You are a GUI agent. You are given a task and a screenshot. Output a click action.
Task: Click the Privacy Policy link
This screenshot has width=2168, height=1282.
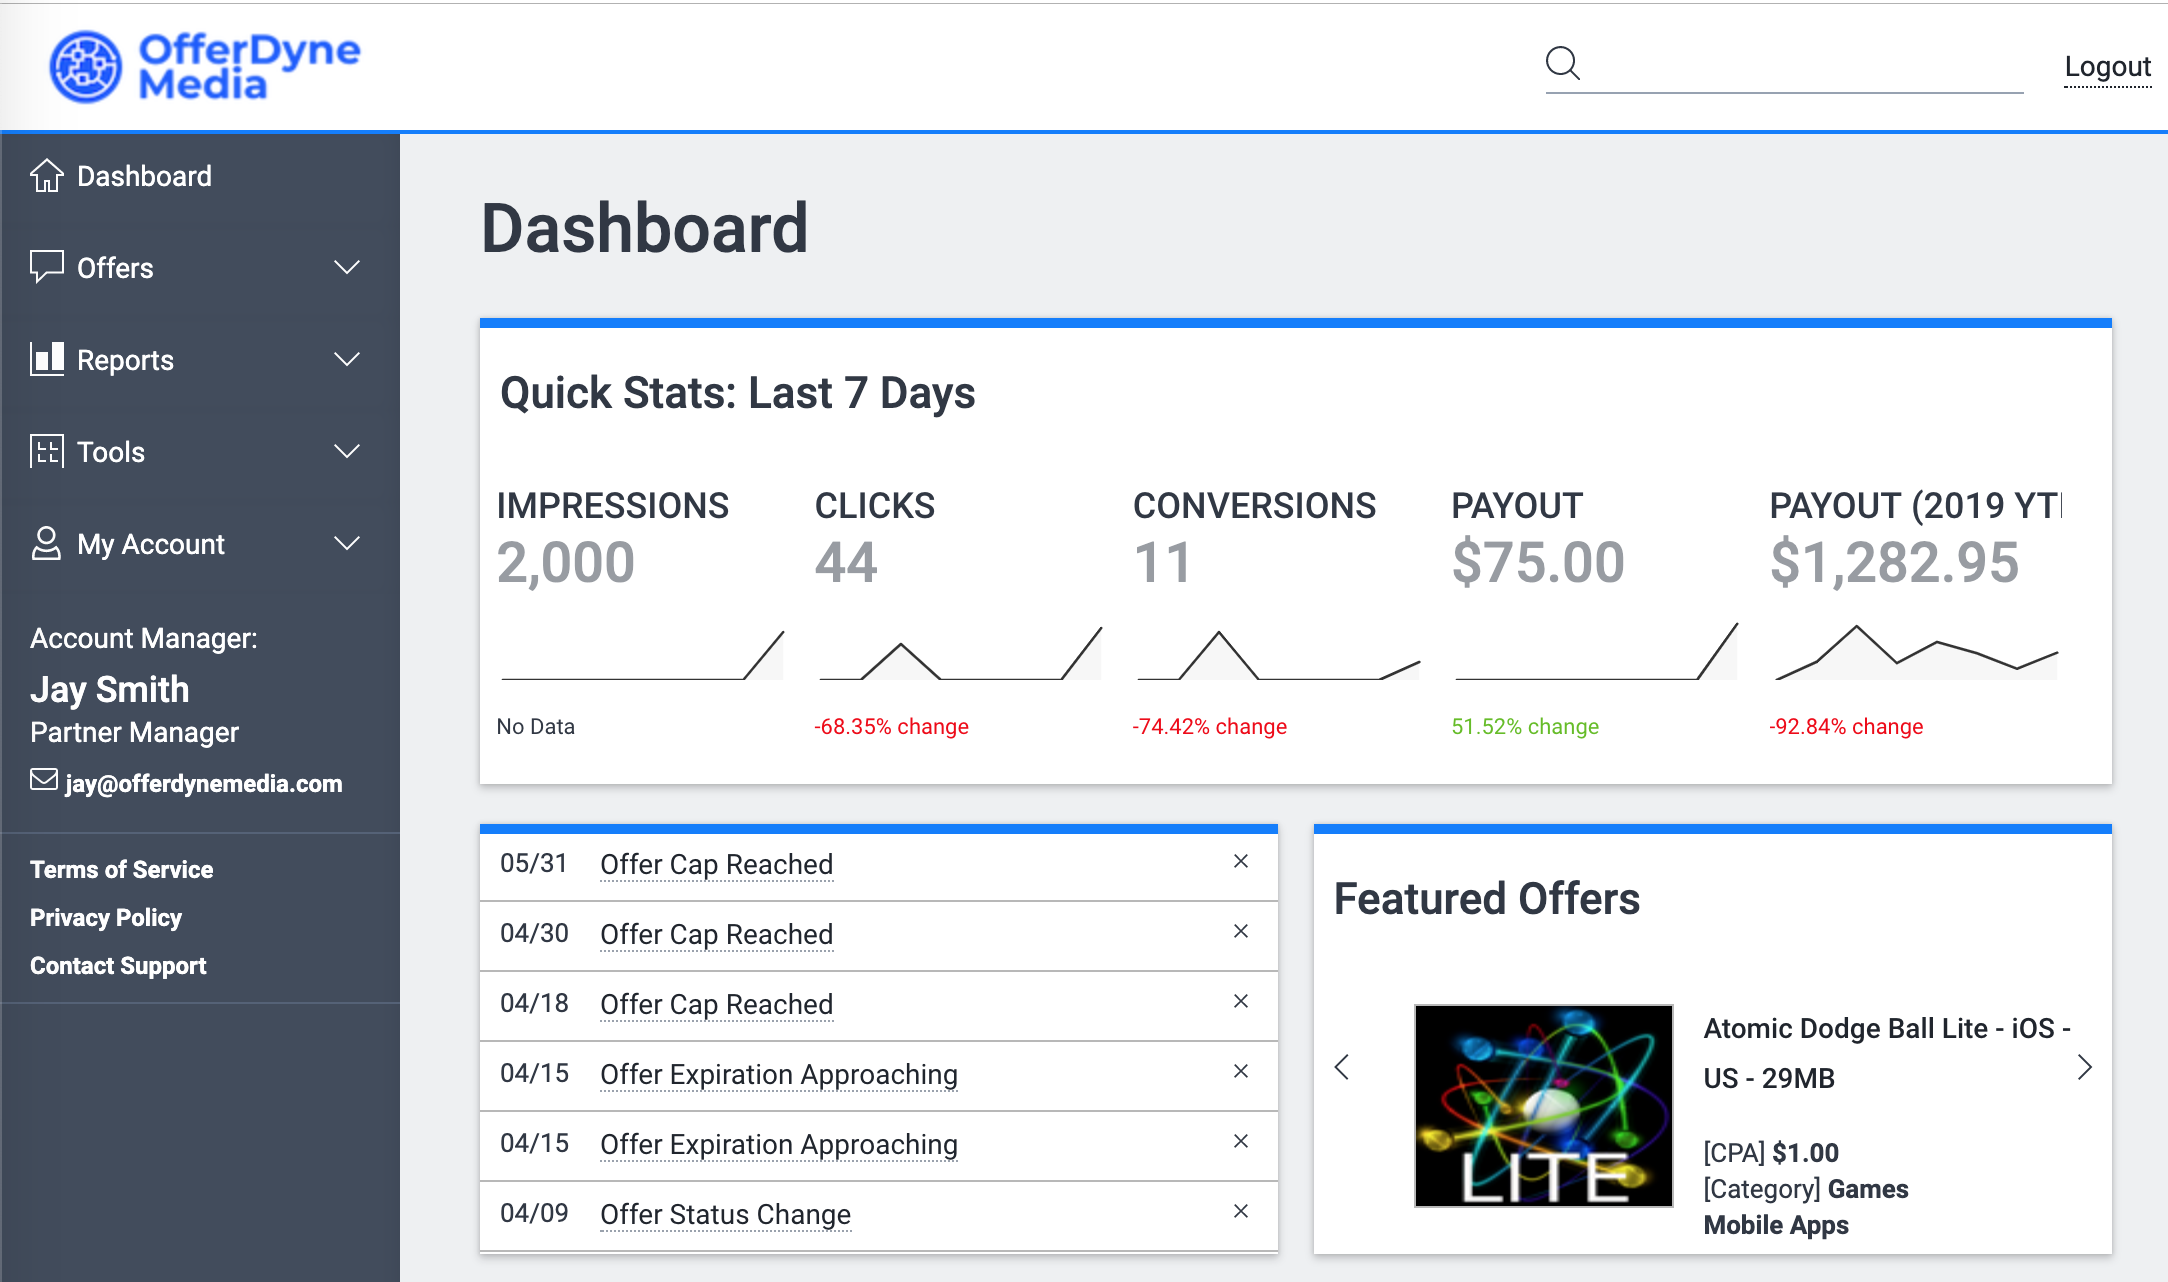(x=105, y=917)
